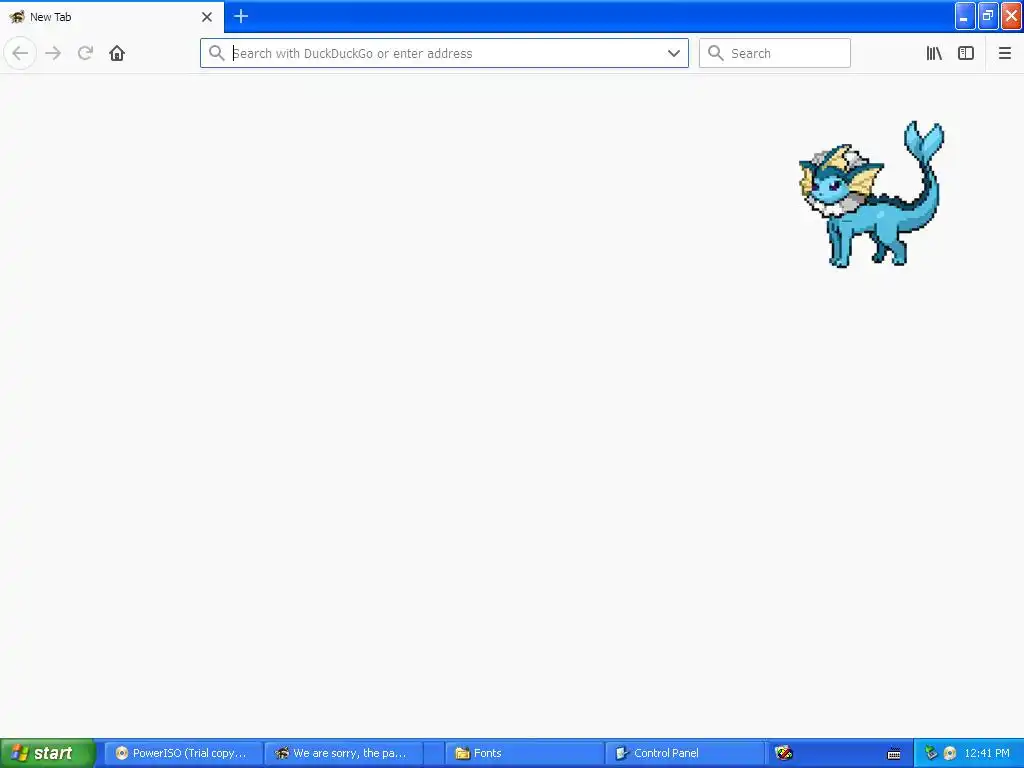
Task: Focus the DuckDuckGo address bar field
Action: (x=444, y=53)
